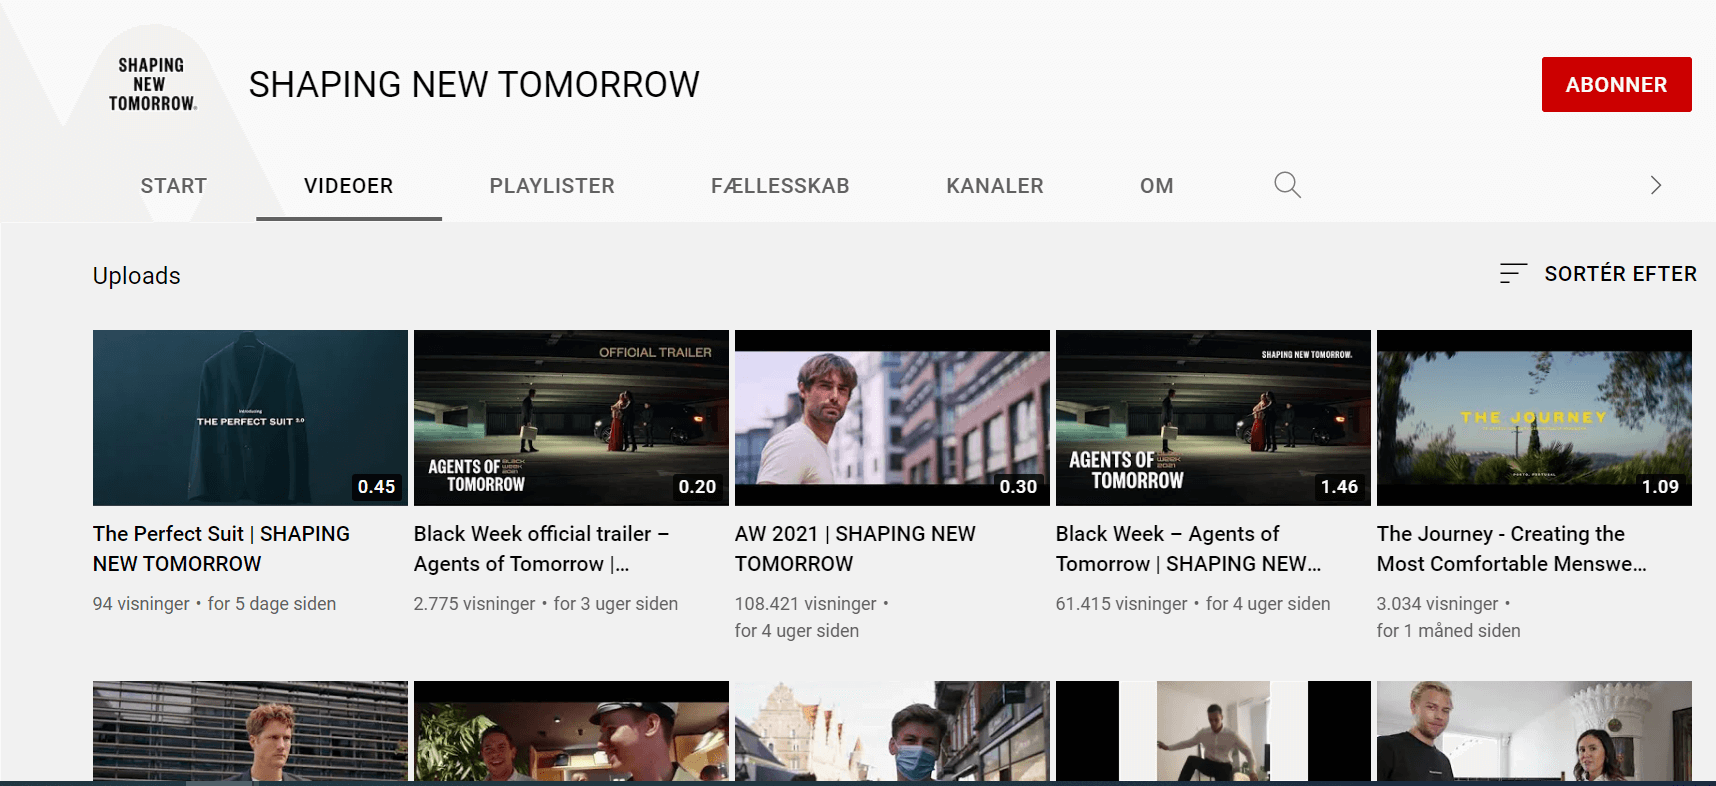Screen dimensions: 1716x786
Task: Click the 0.45 duration badge
Action: 377,487
